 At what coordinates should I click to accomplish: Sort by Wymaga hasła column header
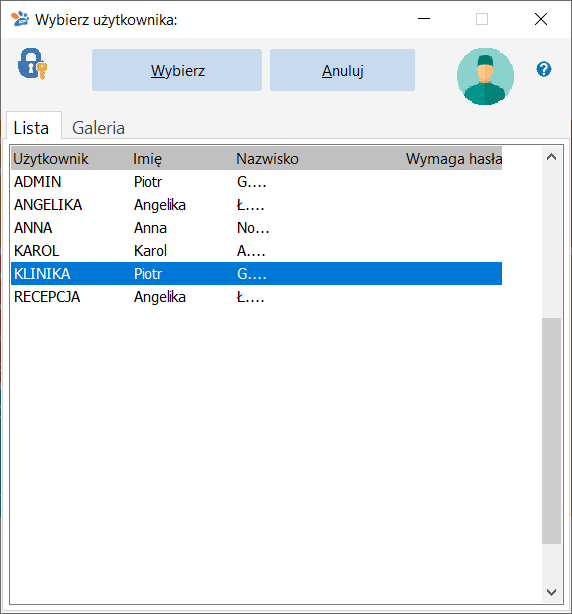pyautogui.click(x=453, y=159)
